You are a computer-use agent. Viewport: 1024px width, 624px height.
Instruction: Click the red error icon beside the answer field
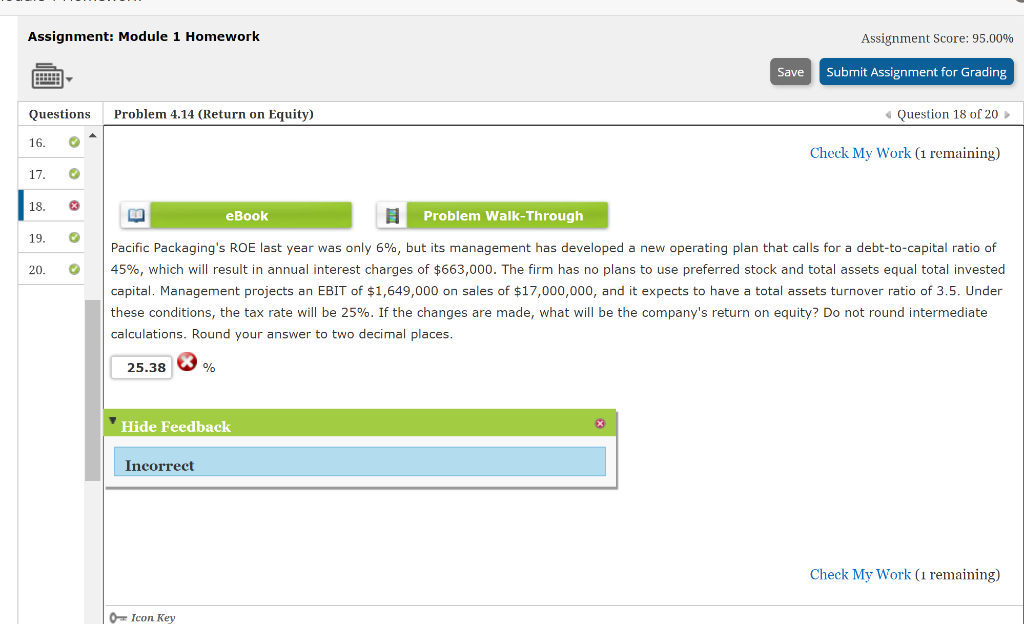[x=187, y=362]
